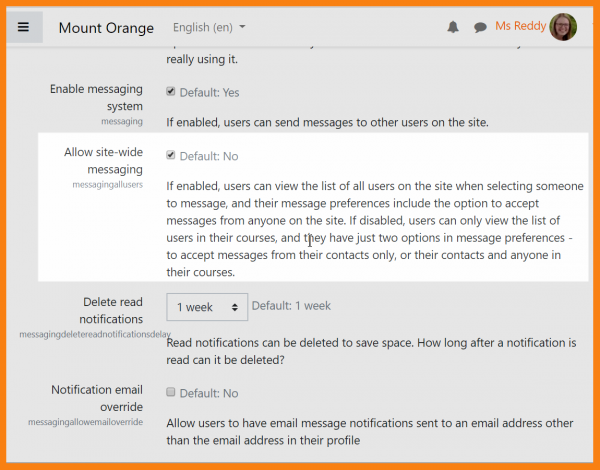The height and width of the screenshot is (470, 600).
Task: Click the Default: Yes text
Action: coord(209,93)
